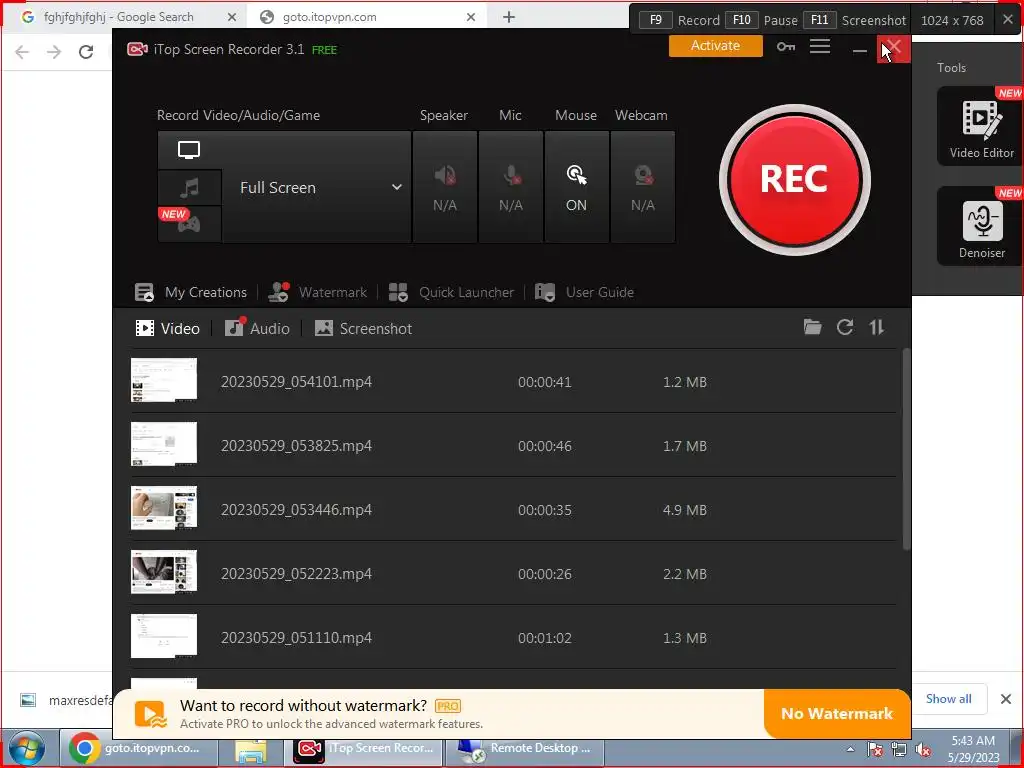
Task: Switch to the goto.itopvpn.com browser tab
Action: point(366,17)
